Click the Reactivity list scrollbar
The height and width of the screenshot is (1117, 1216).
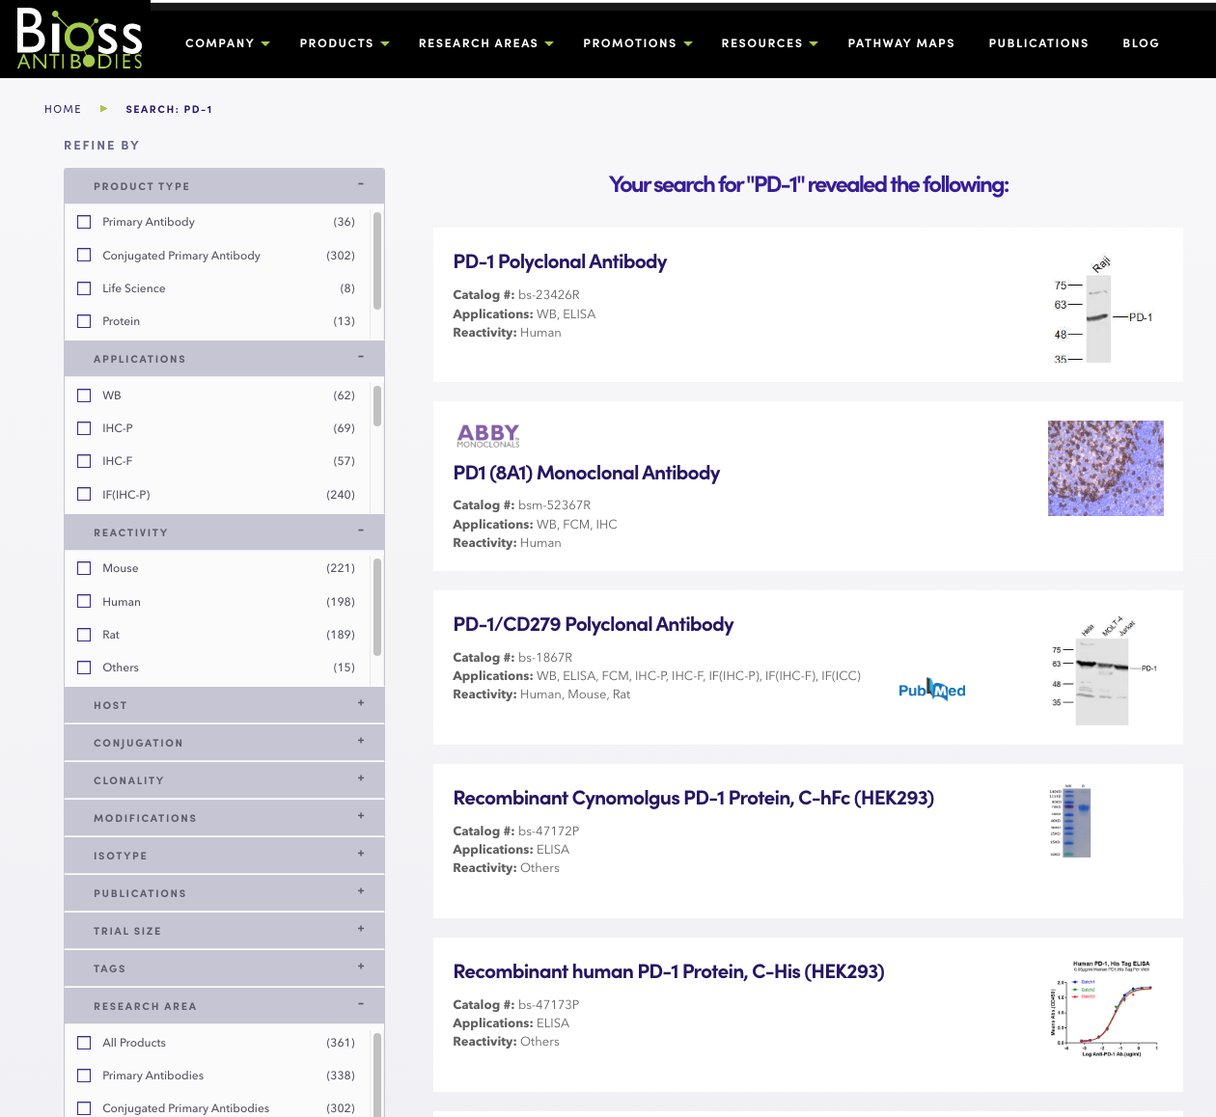377,607
